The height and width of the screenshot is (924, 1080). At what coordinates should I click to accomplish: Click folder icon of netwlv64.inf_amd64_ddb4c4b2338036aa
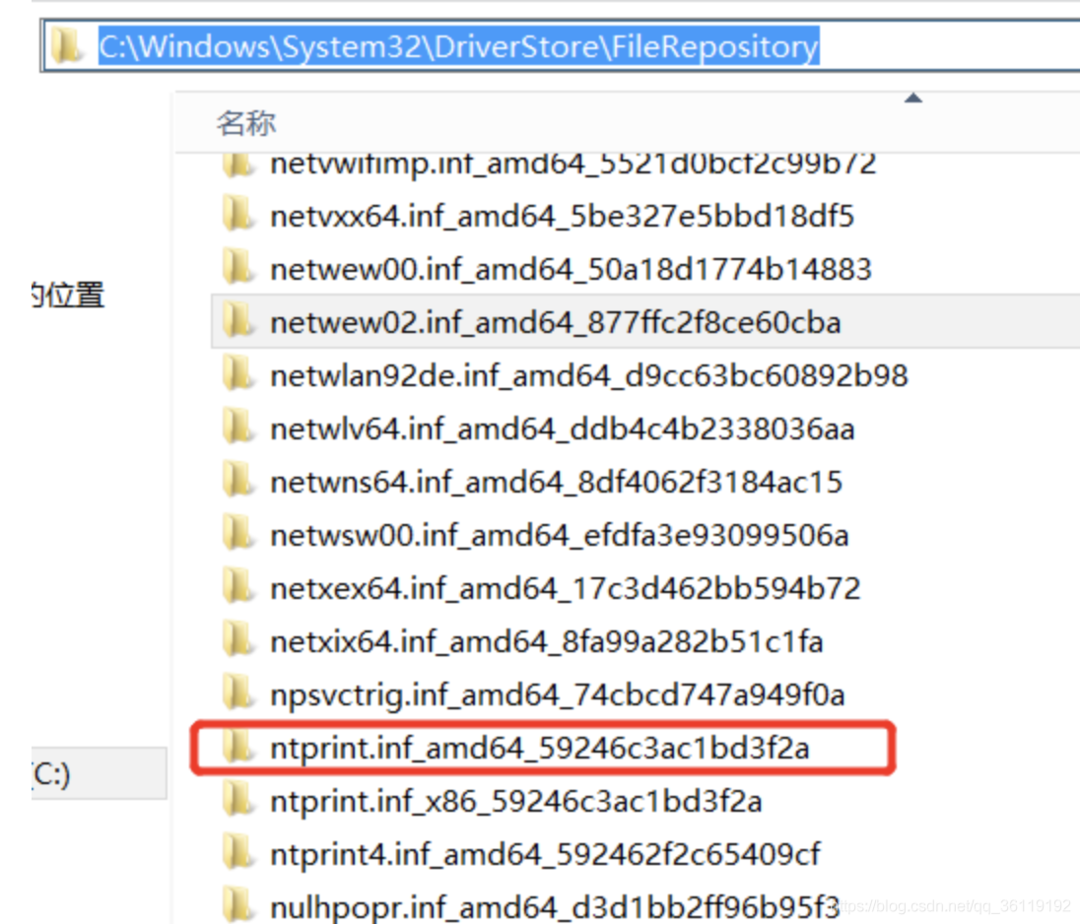tap(238, 428)
